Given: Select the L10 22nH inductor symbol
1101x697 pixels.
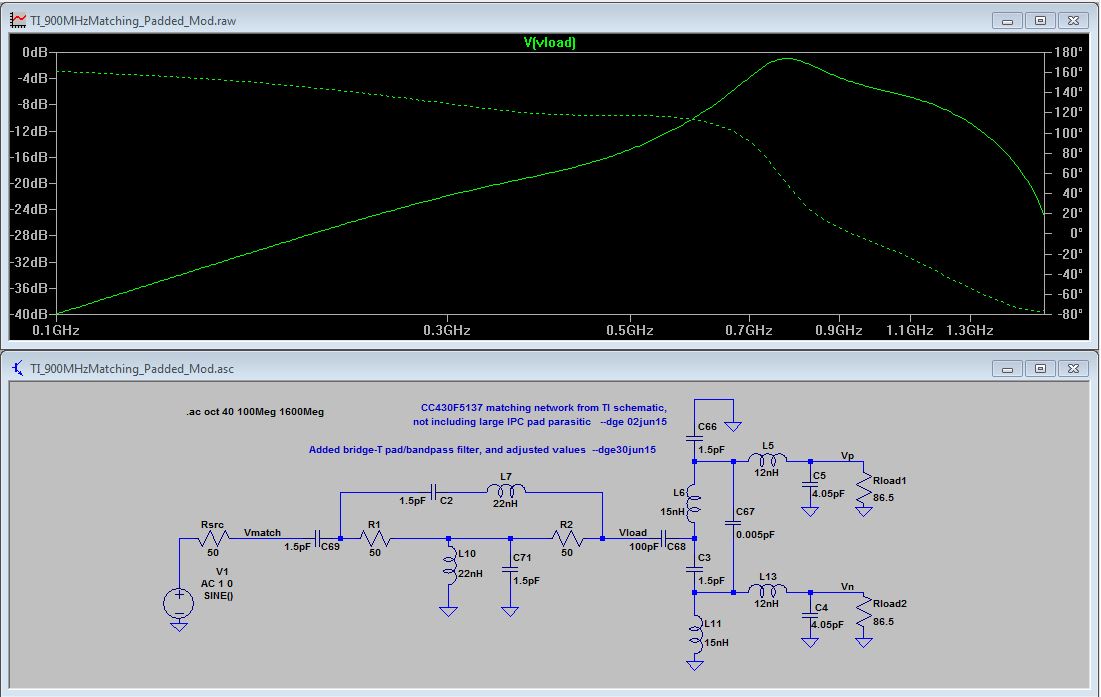Looking at the screenshot, I should (449, 567).
